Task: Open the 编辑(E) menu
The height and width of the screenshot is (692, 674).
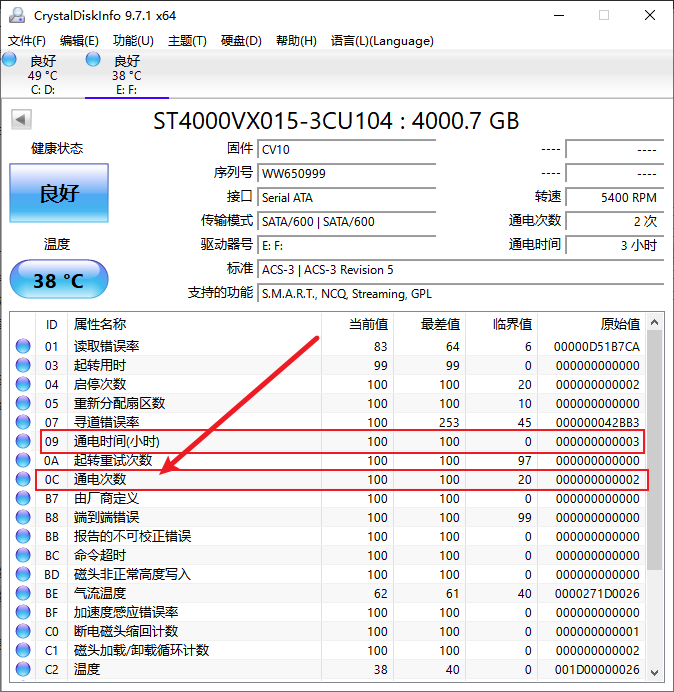Action: pyautogui.click(x=79, y=41)
